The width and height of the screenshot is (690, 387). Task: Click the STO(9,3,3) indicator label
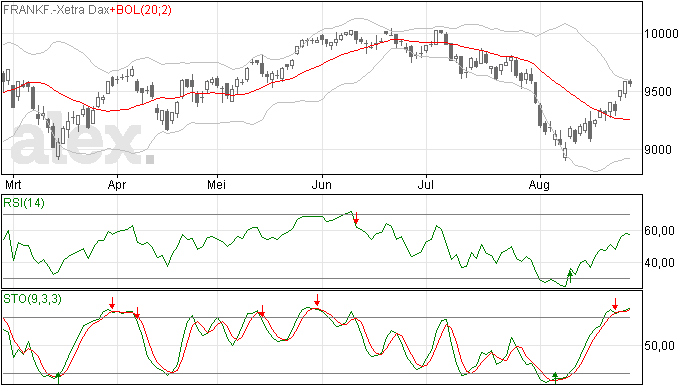pyautogui.click(x=32, y=299)
